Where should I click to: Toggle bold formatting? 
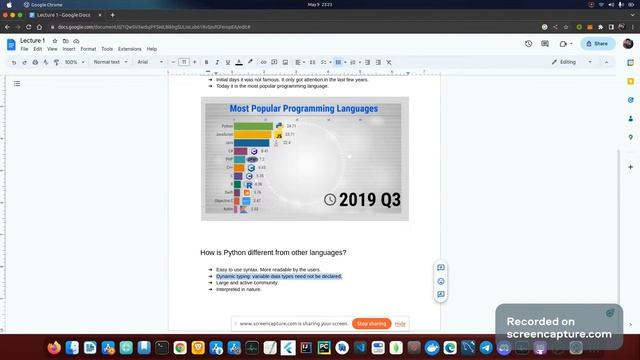pos(207,62)
